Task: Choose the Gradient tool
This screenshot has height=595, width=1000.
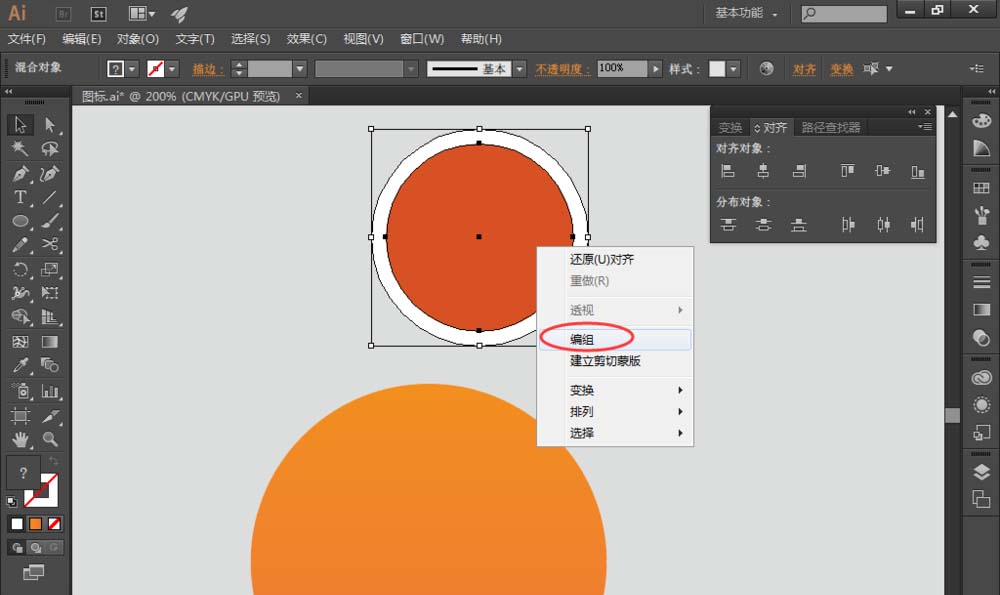Action: [x=50, y=342]
